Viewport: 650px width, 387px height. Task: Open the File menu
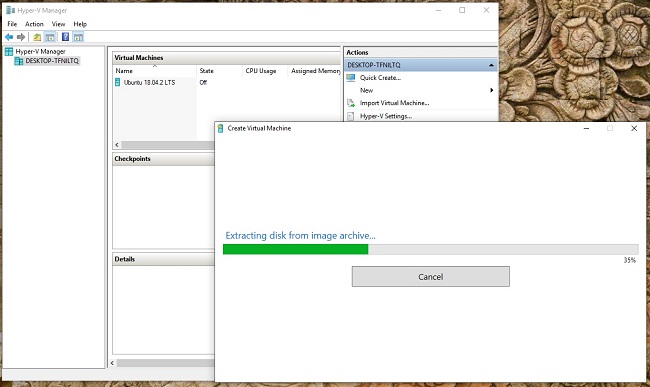click(x=12, y=24)
